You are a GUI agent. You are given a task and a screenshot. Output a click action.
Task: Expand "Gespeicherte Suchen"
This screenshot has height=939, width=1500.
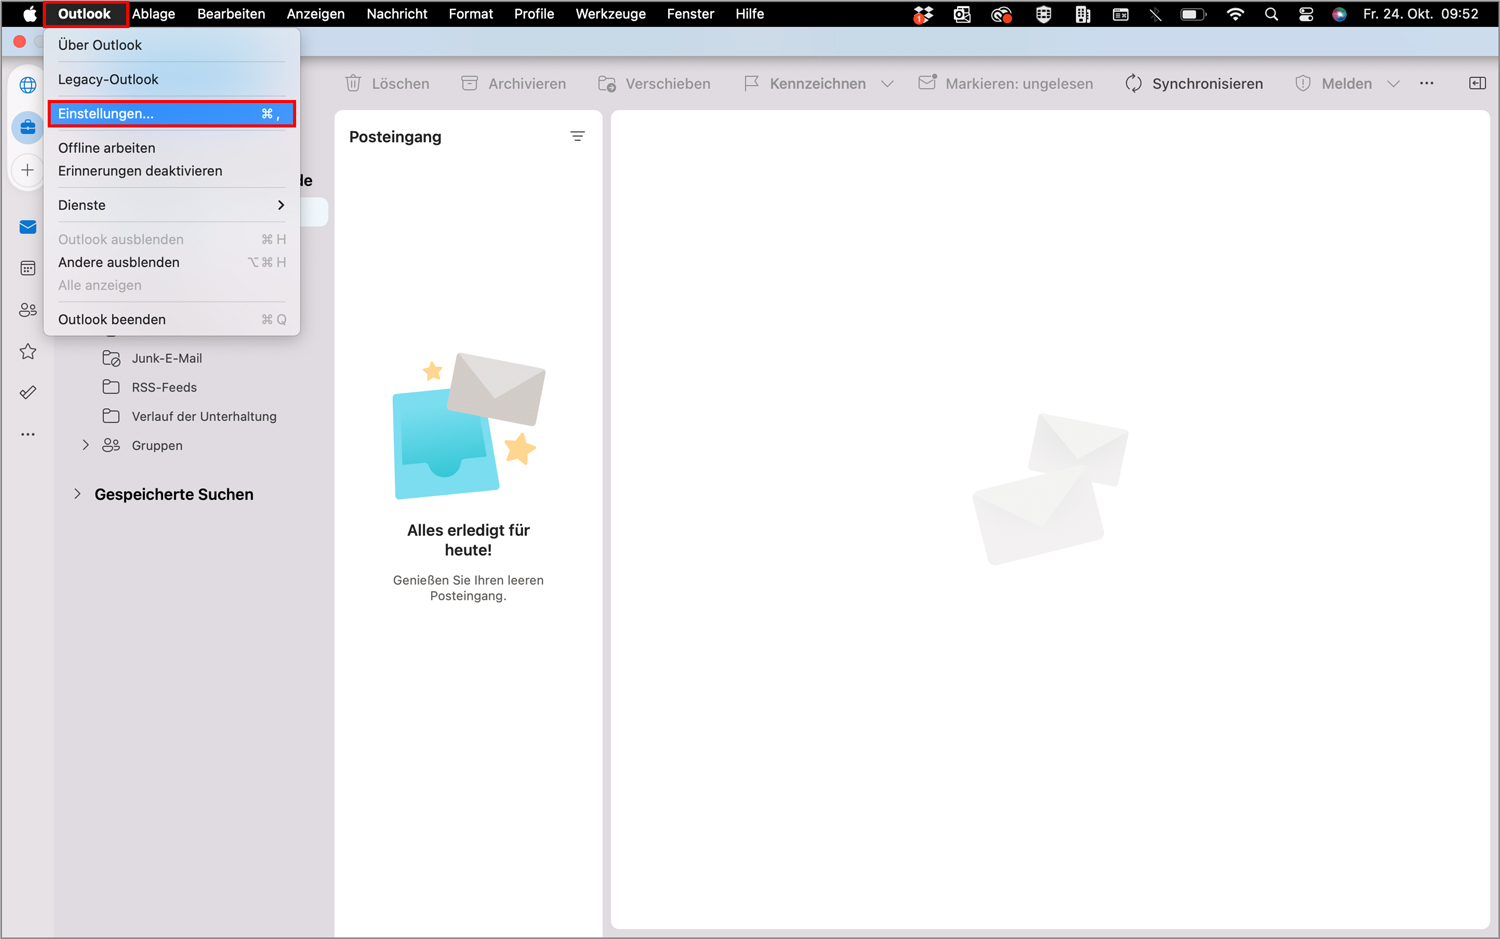coord(77,494)
